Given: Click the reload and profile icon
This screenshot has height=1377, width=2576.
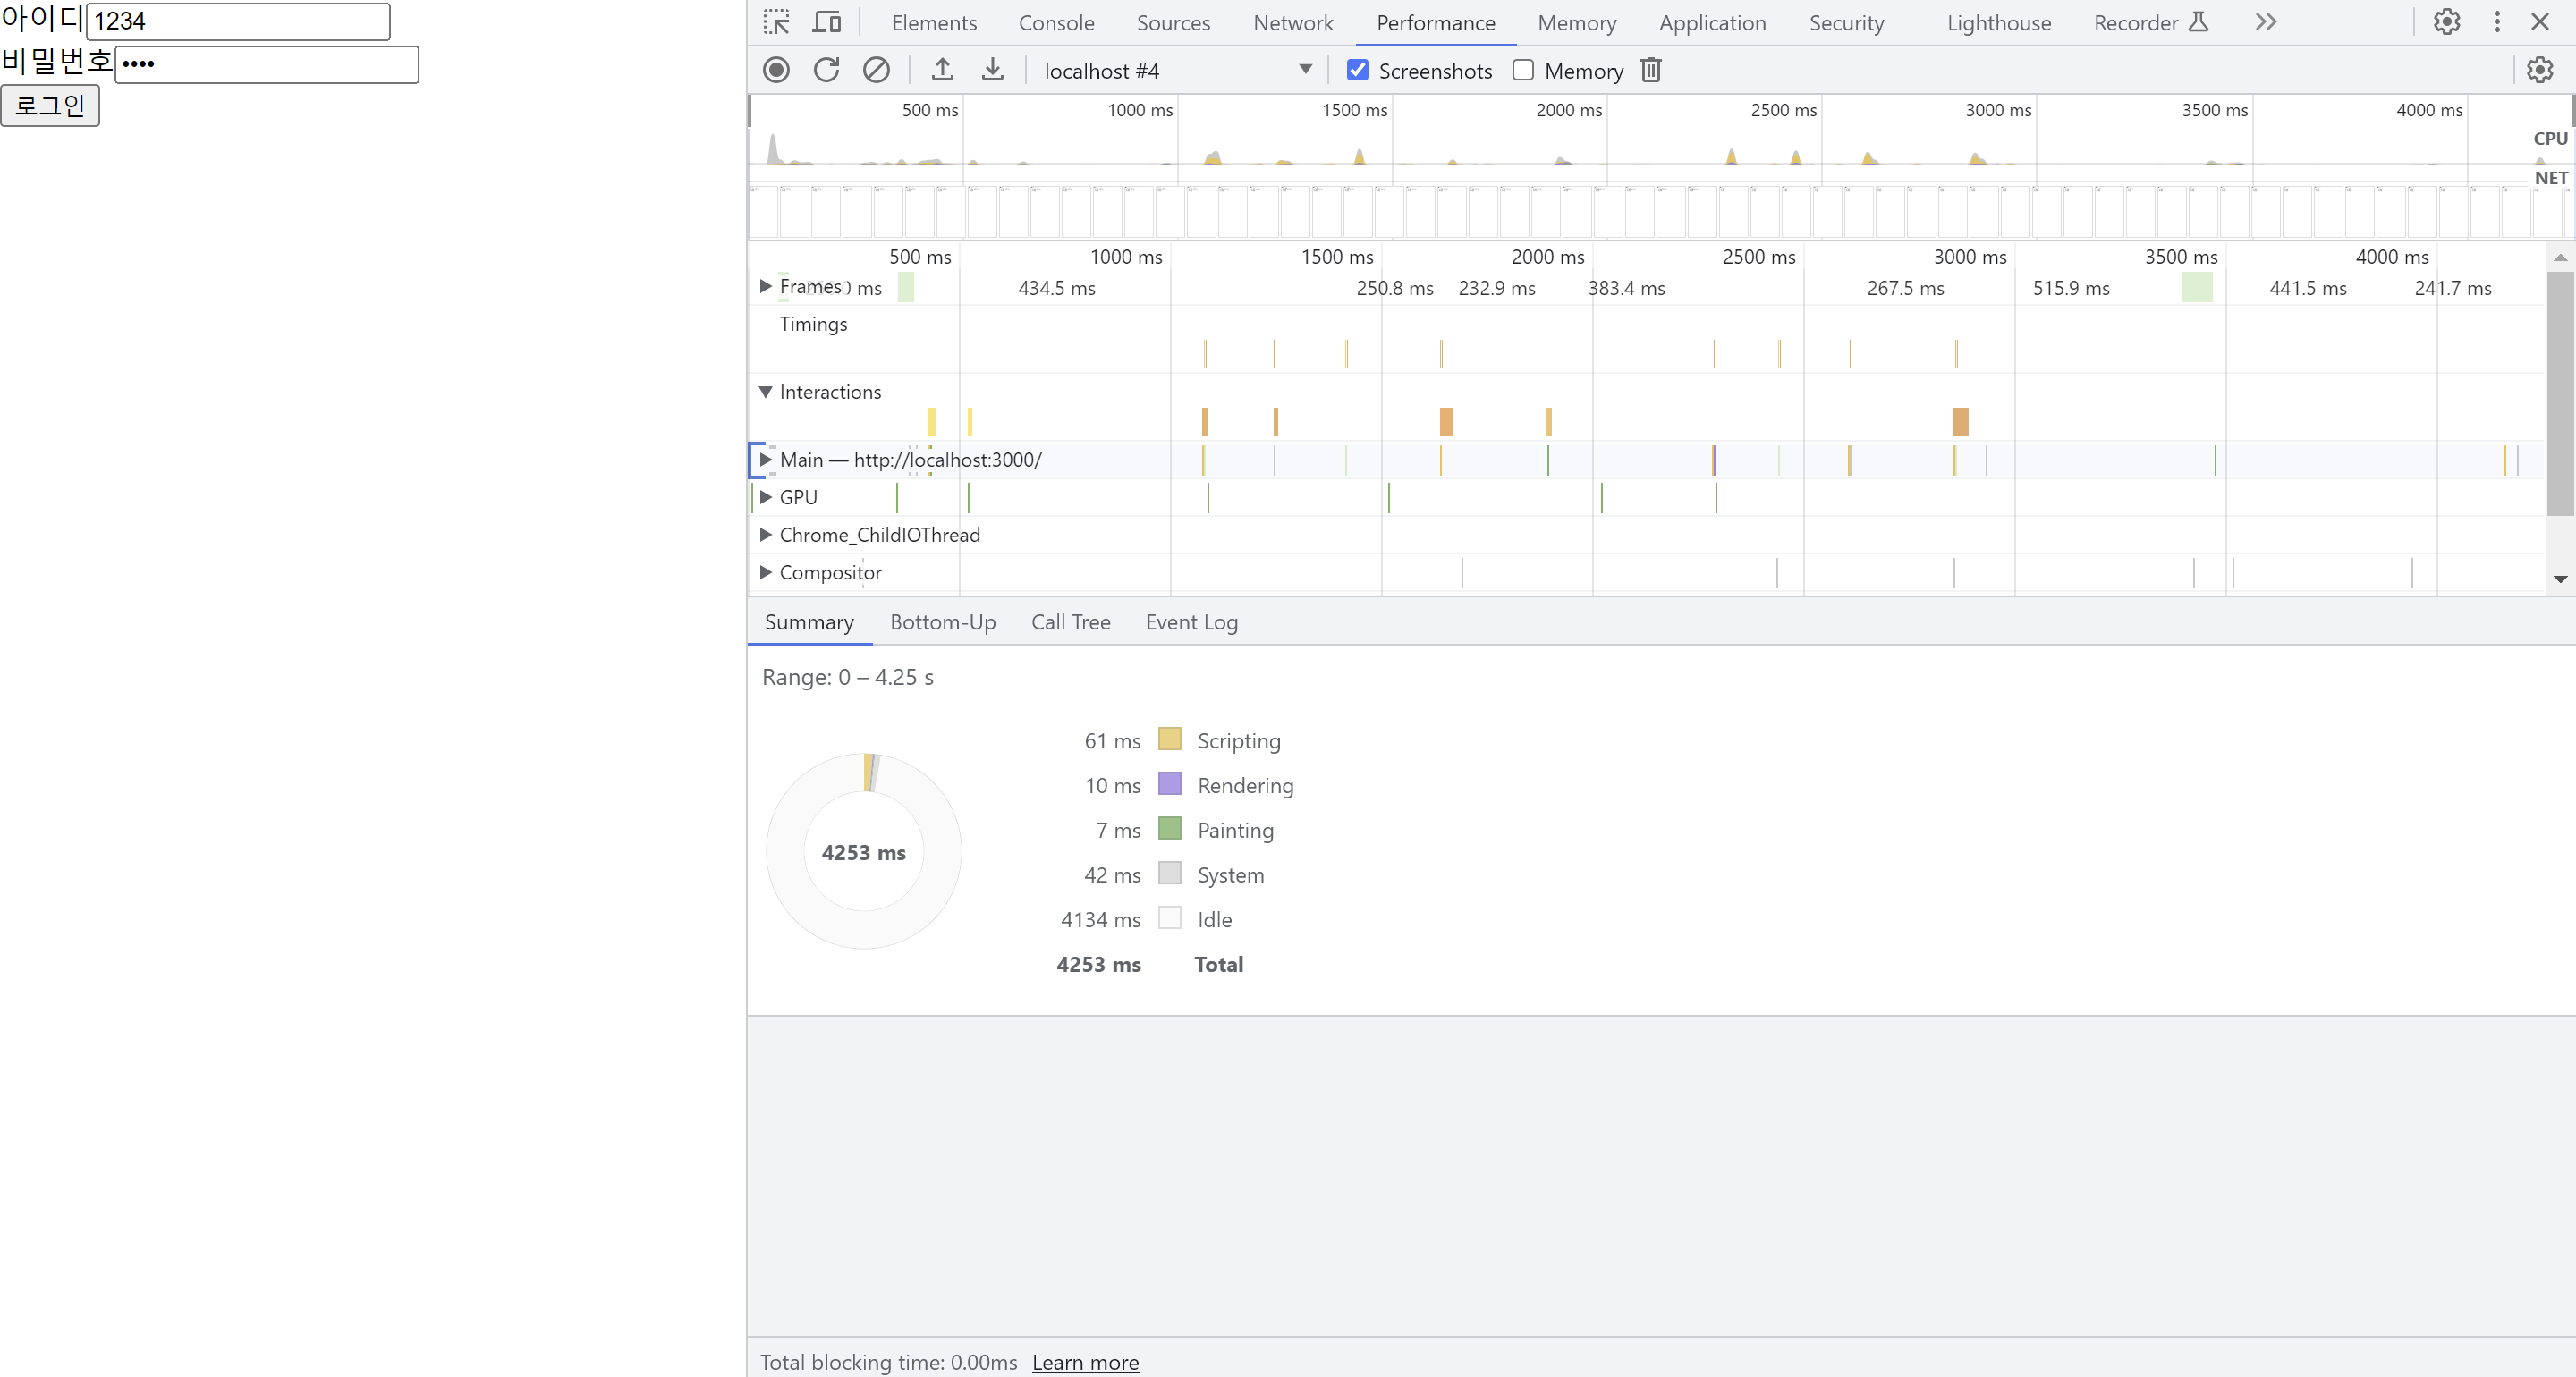Looking at the screenshot, I should pyautogui.click(x=826, y=70).
